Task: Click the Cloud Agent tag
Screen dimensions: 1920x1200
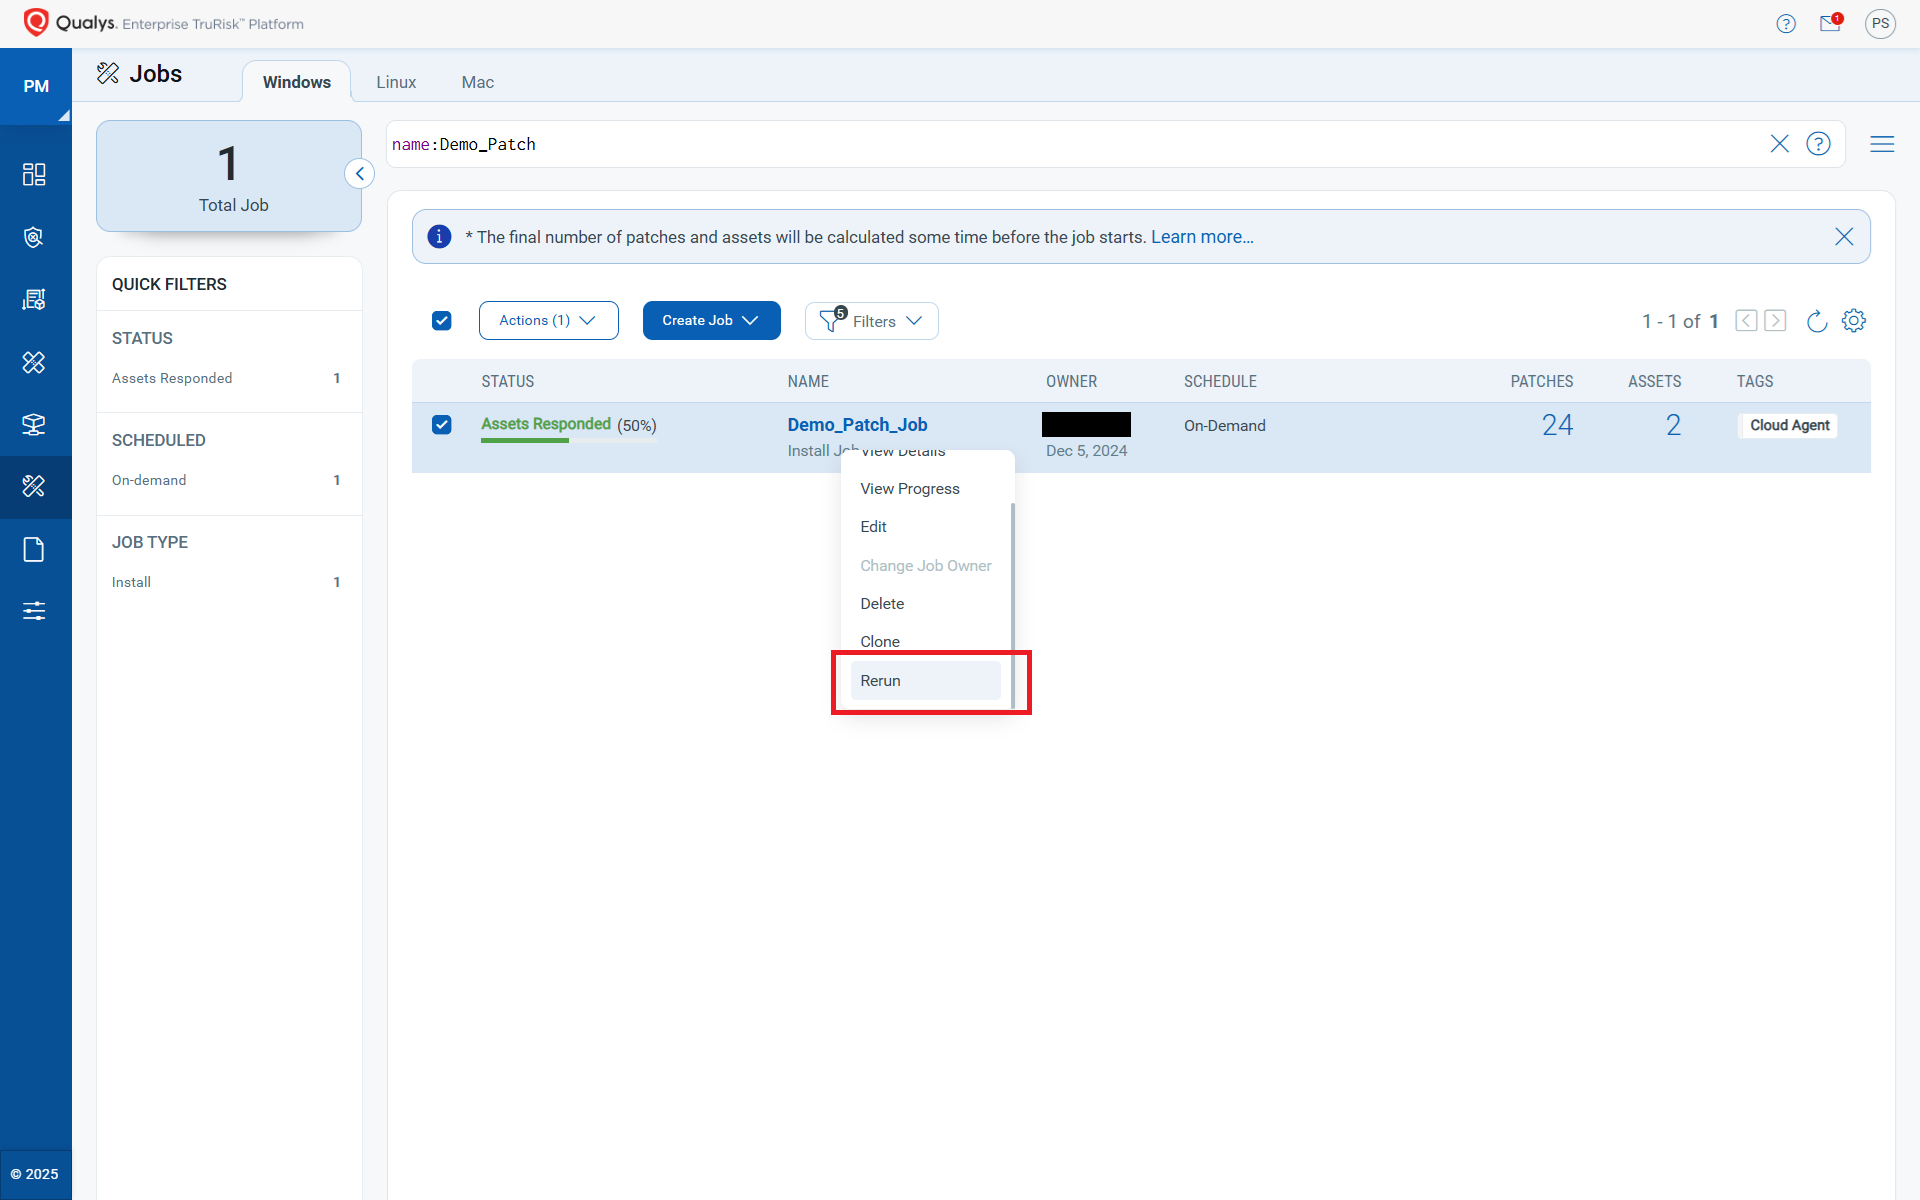Action: point(1789,425)
